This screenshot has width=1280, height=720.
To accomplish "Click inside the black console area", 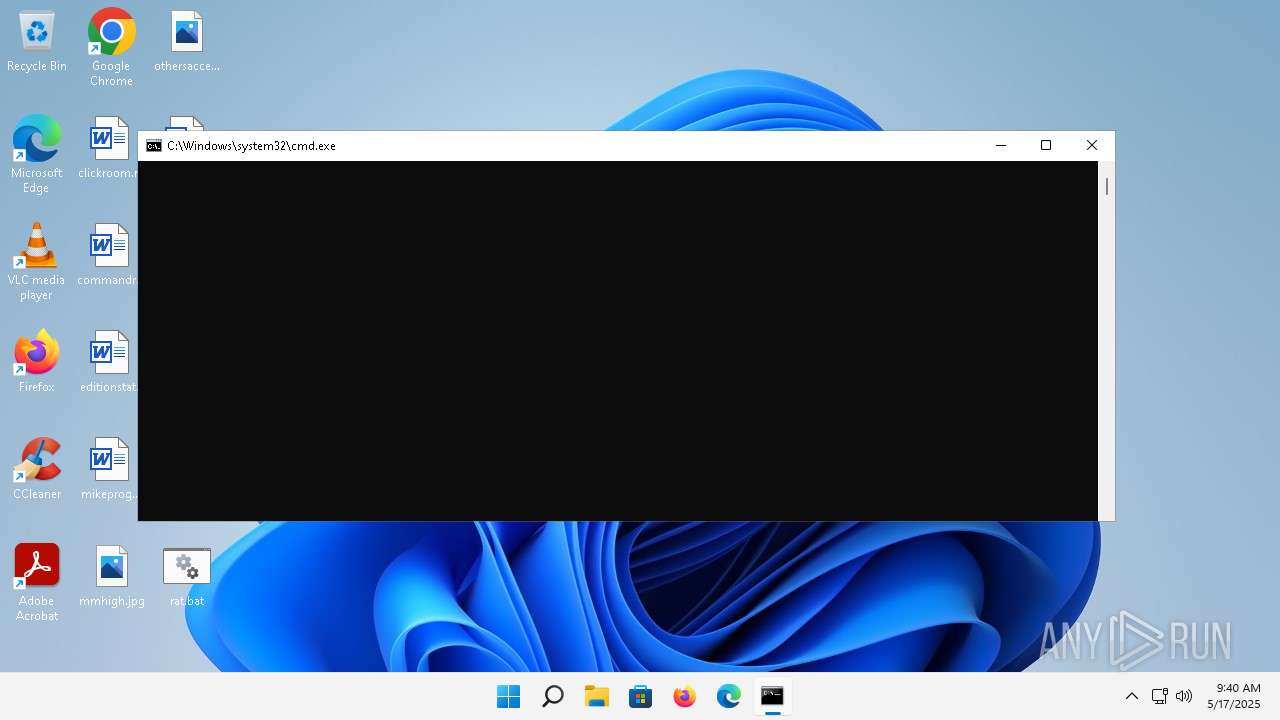I will [x=618, y=341].
